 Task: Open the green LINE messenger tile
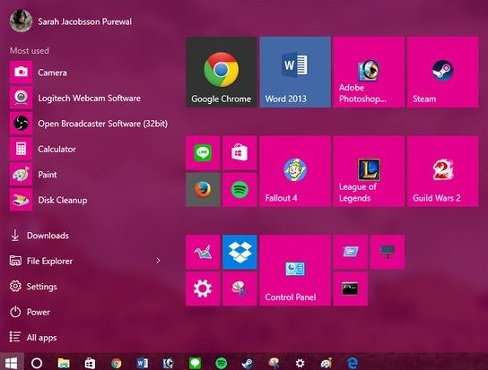click(203, 153)
